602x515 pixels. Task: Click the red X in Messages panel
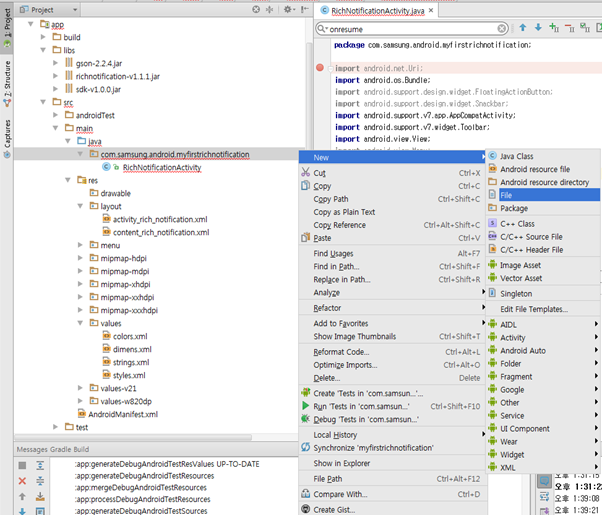pos(22,481)
